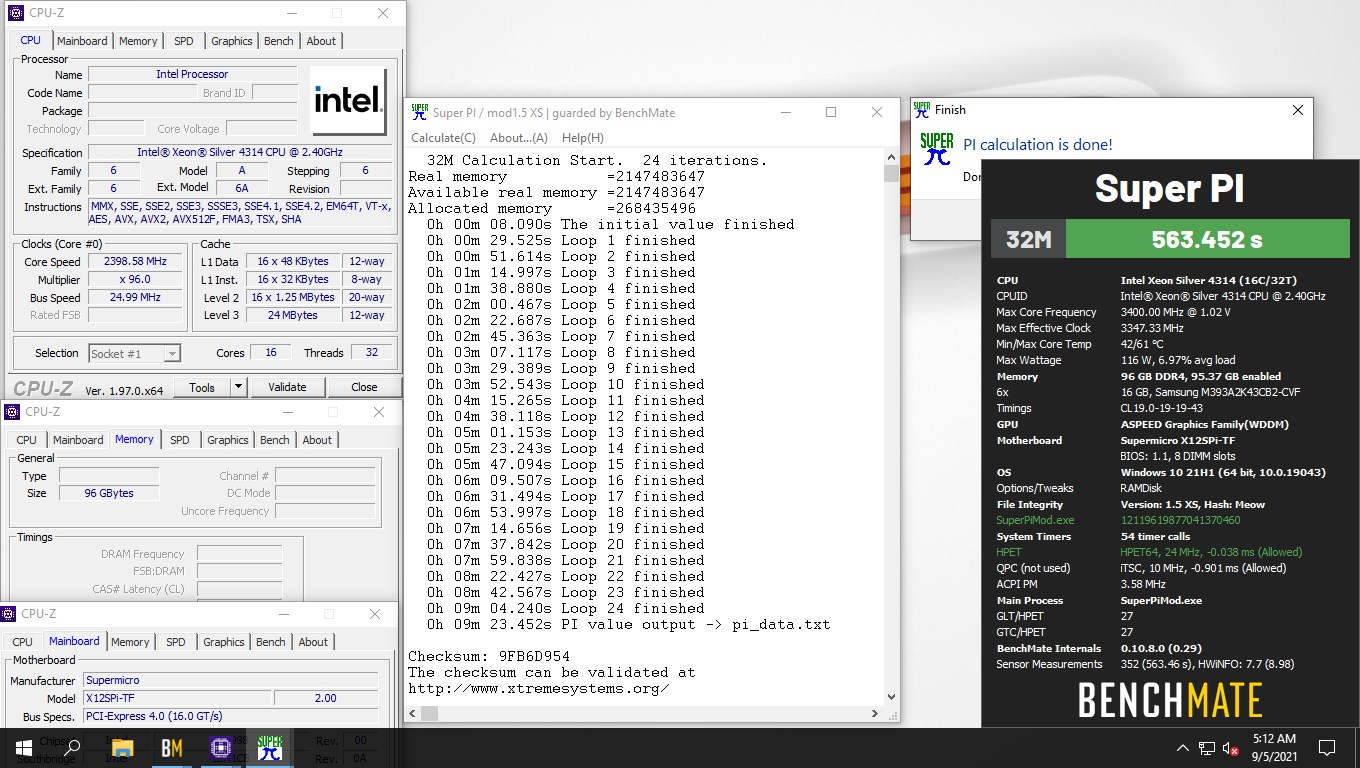1360x768 pixels.
Task: Click the Multiplier field x 96.0
Action: click(x=134, y=279)
